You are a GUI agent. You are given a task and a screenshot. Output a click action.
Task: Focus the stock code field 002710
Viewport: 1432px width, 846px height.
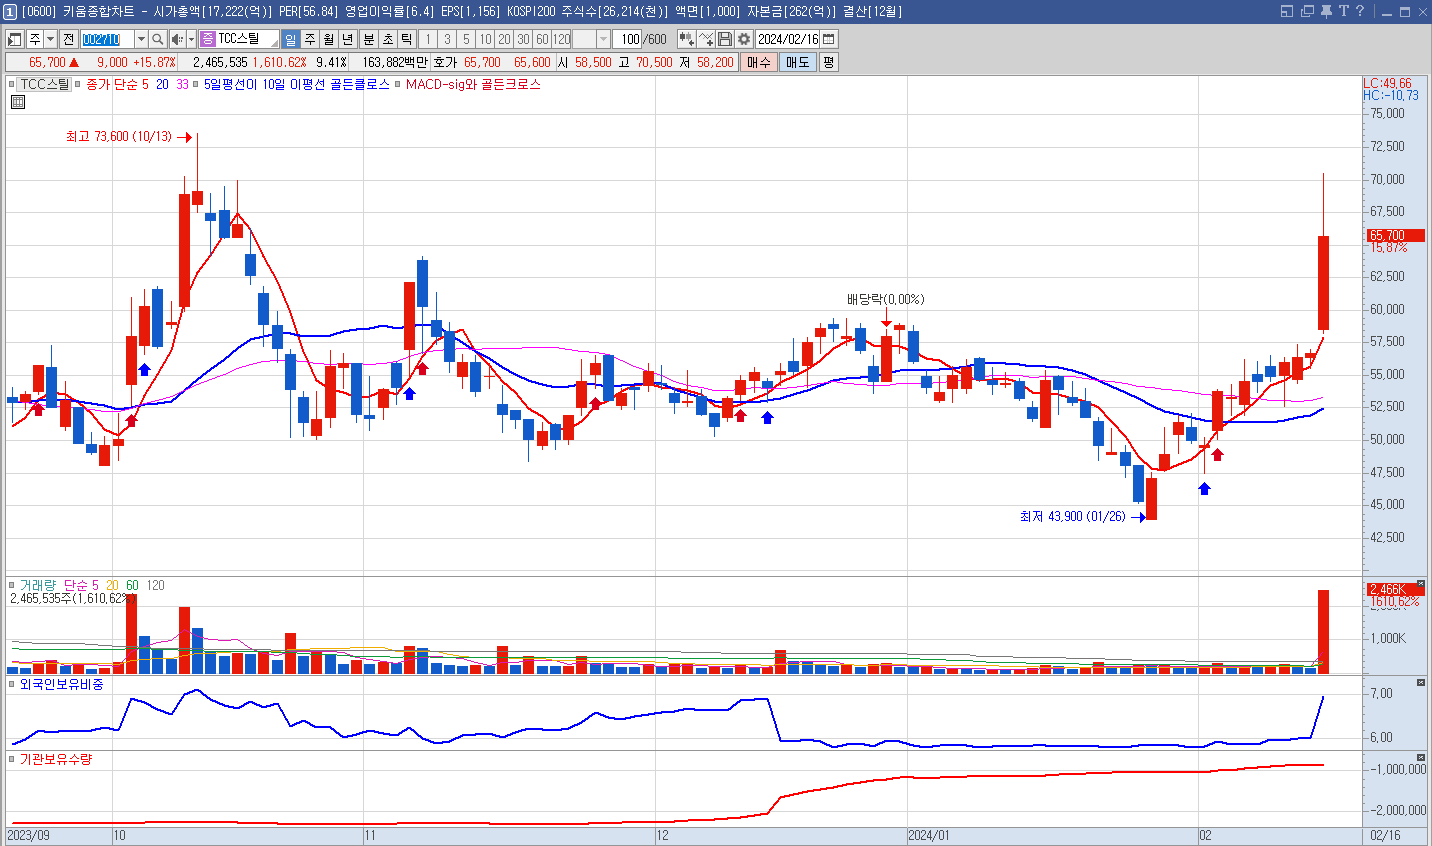(106, 39)
